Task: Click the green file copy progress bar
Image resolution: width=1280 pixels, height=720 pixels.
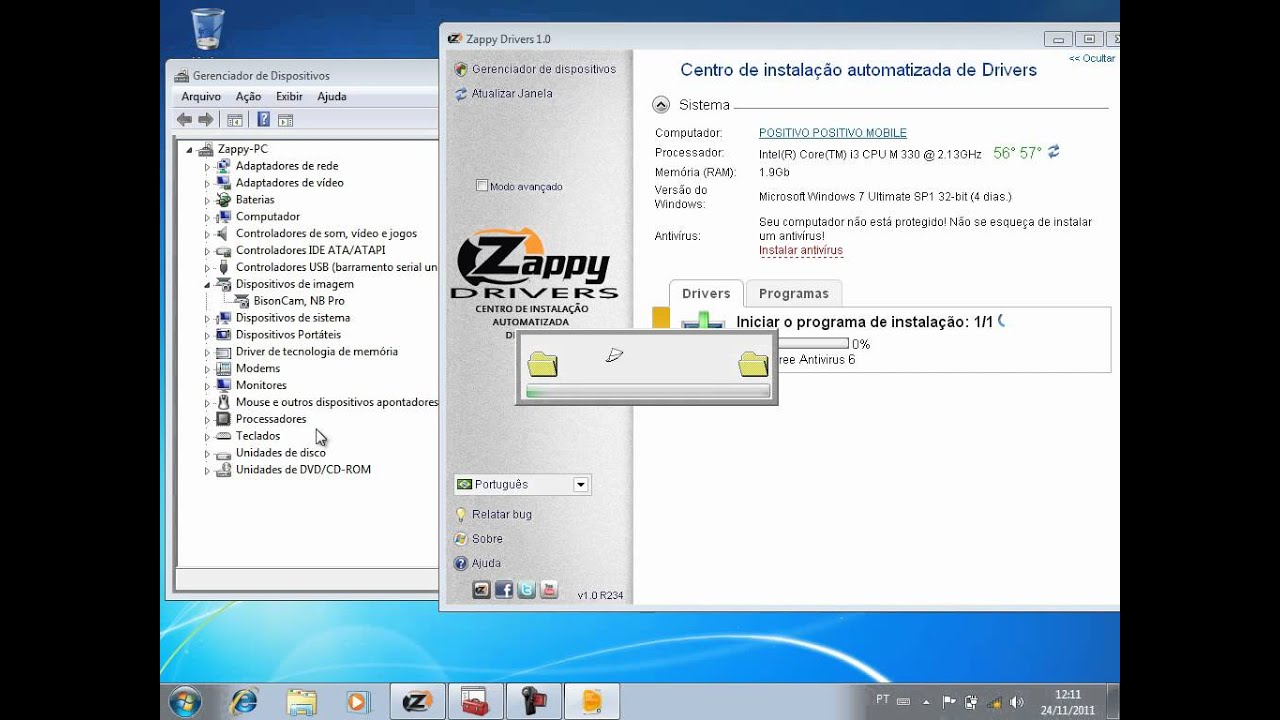Action: pos(647,392)
